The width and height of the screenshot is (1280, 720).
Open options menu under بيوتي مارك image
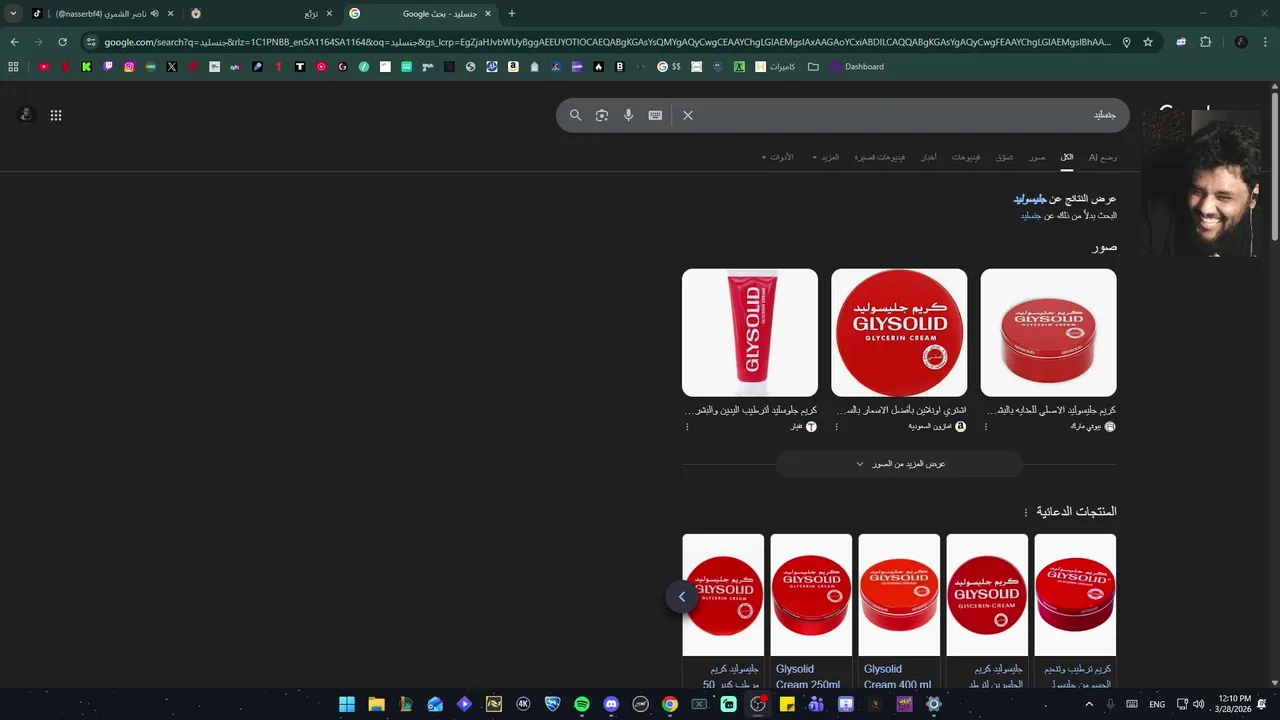click(x=986, y=427)
